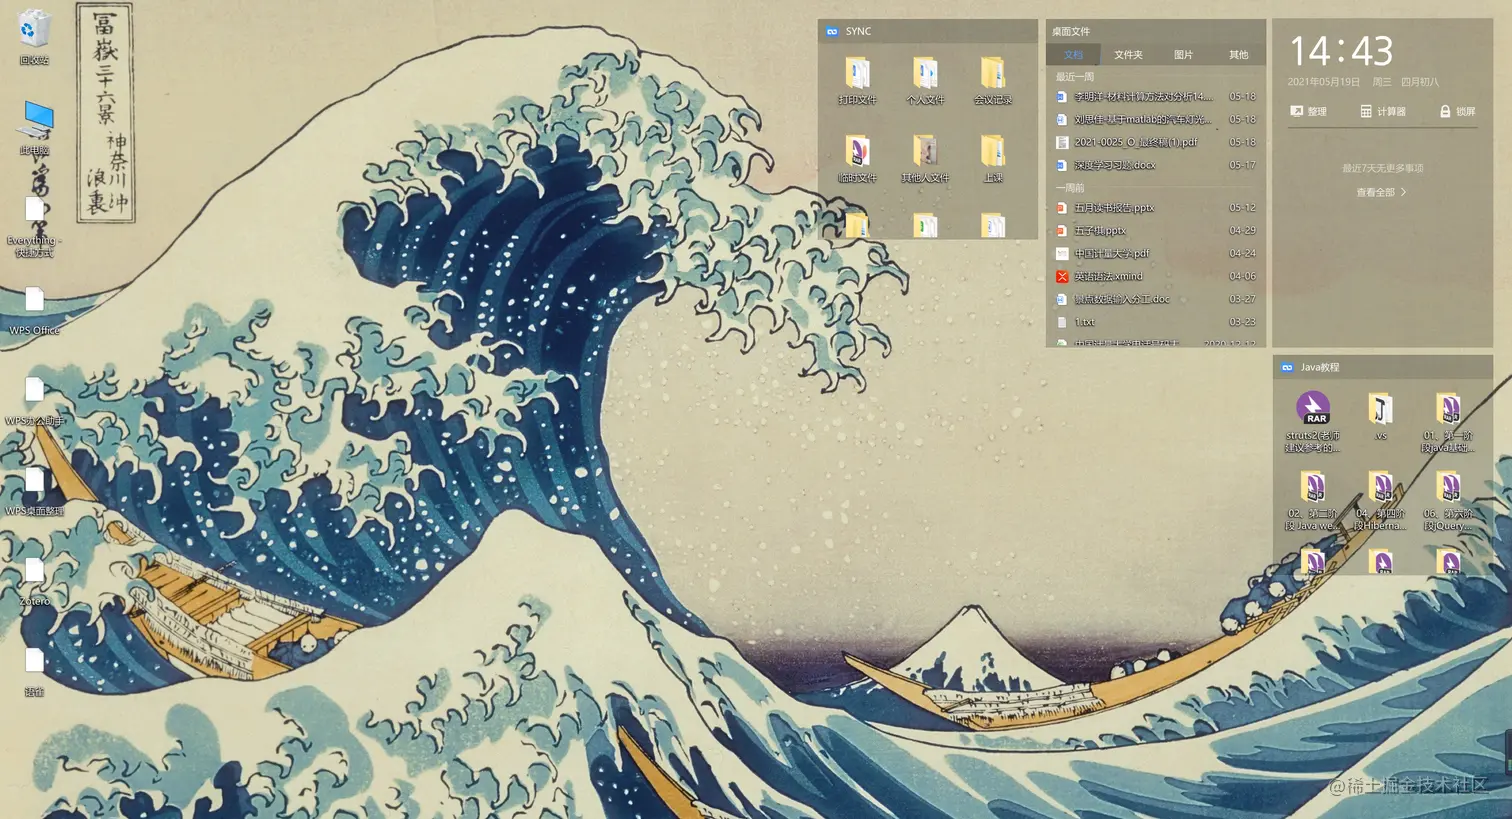This screenshot has width=1512, height=819.
Task: Select the Zotero desktop shortcut
Action: [34, 582]
